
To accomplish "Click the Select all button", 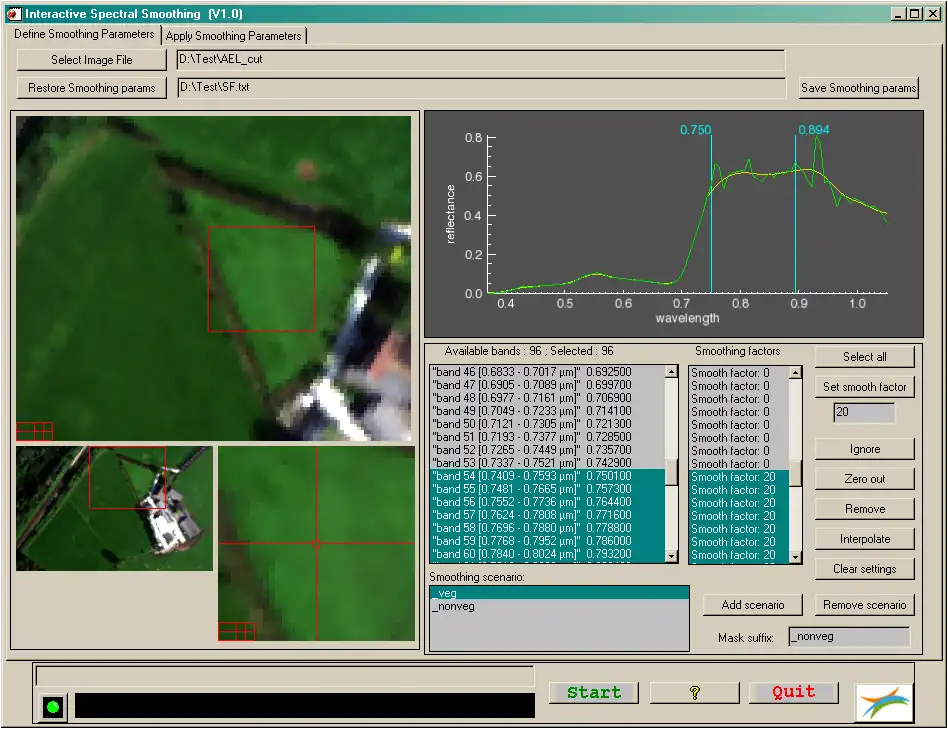I will [x=865, y=357].
